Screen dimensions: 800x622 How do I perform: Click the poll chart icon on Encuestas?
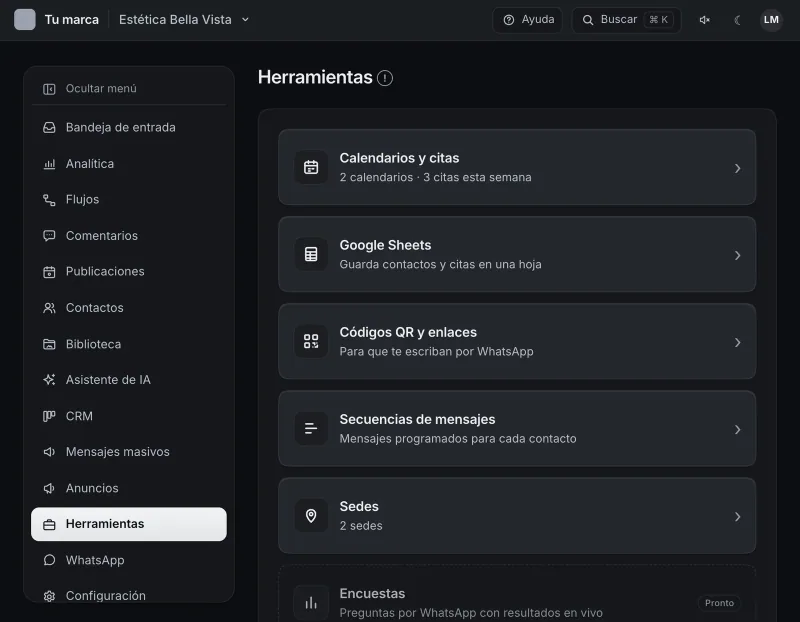(x=311, y=603)
